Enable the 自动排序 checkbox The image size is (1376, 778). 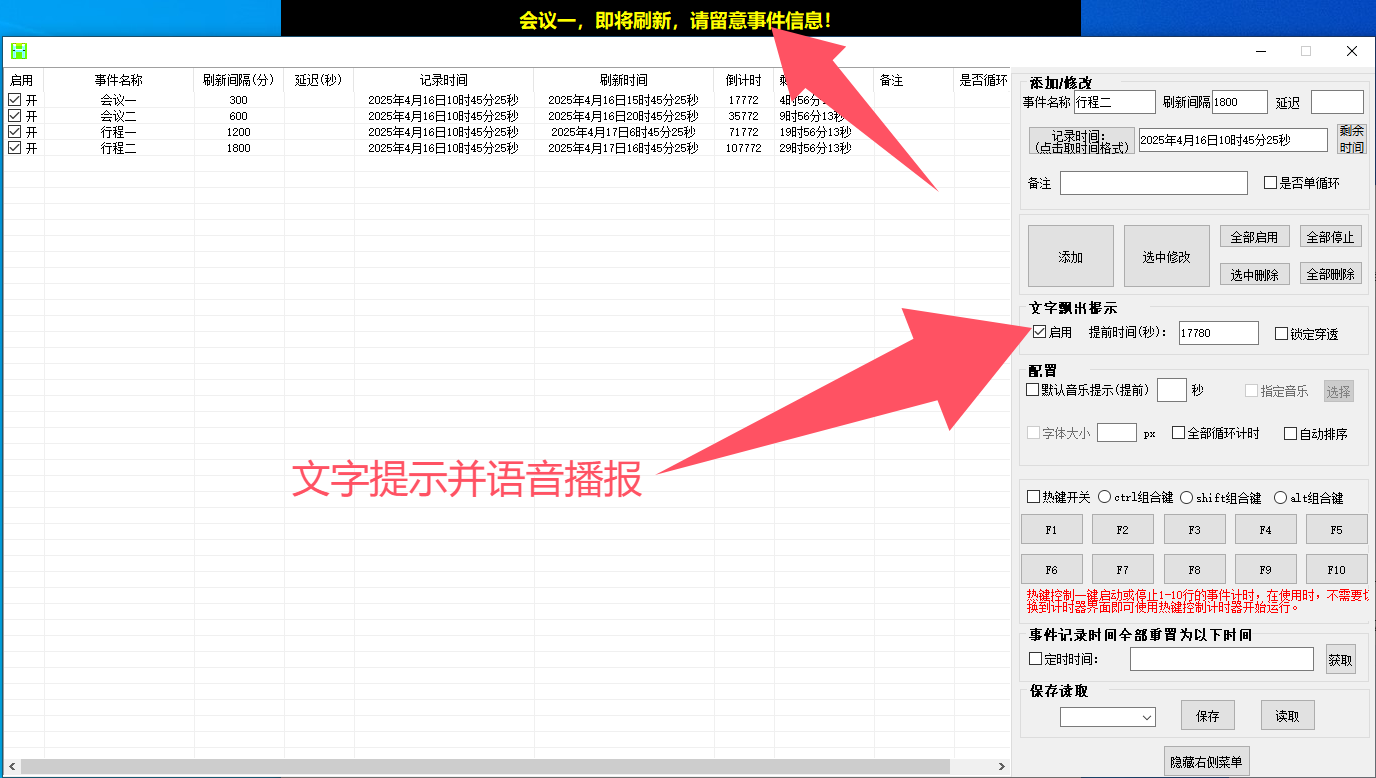pyautogui.click(x=1291, y=434)
